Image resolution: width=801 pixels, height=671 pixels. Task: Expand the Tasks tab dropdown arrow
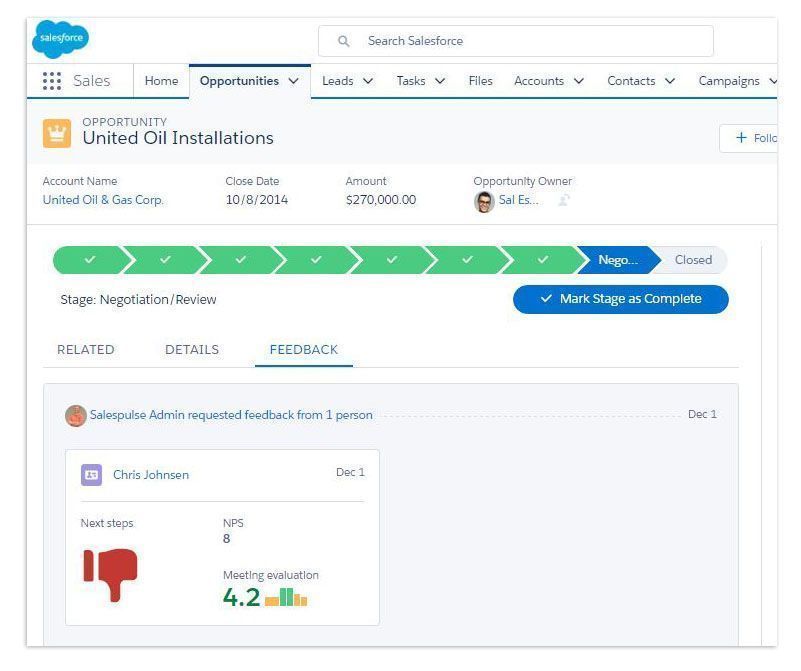click(x=440, y=81)
